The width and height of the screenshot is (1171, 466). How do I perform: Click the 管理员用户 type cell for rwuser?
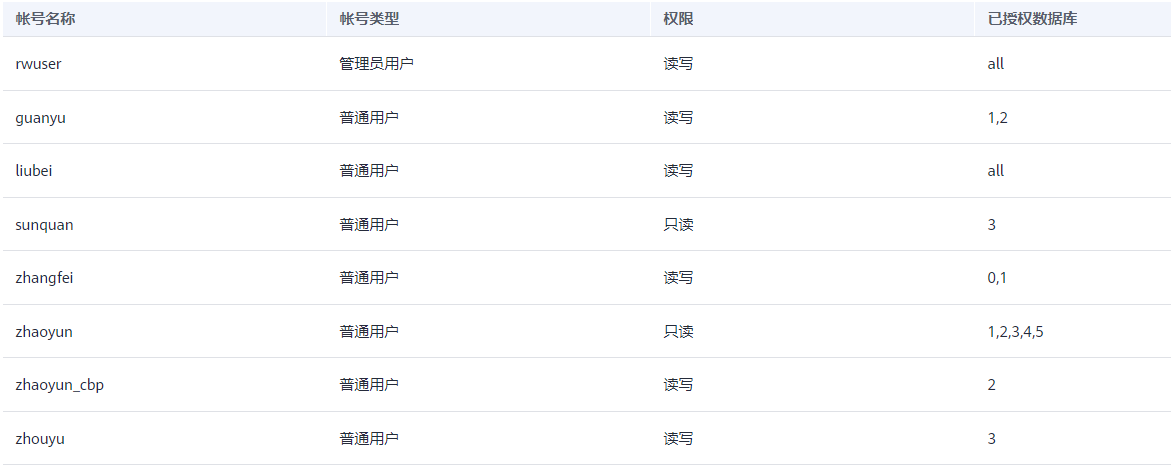376,64
